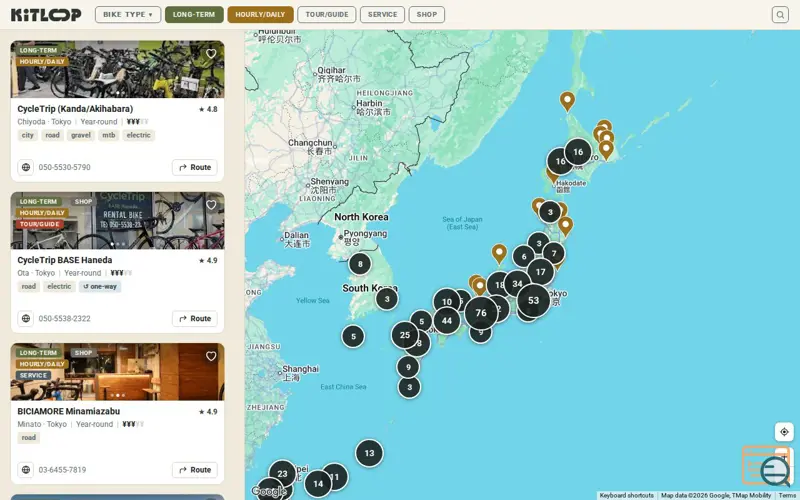Open the 13 cluster marker in the ocean

point(369,453)
